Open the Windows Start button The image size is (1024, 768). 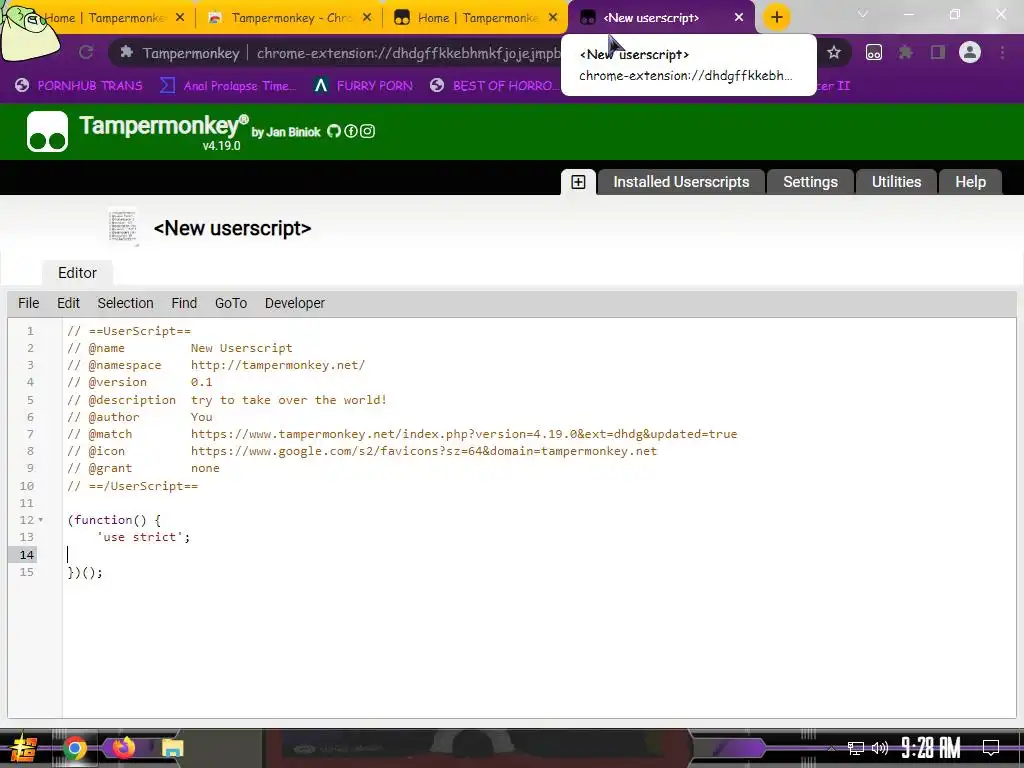22,748
